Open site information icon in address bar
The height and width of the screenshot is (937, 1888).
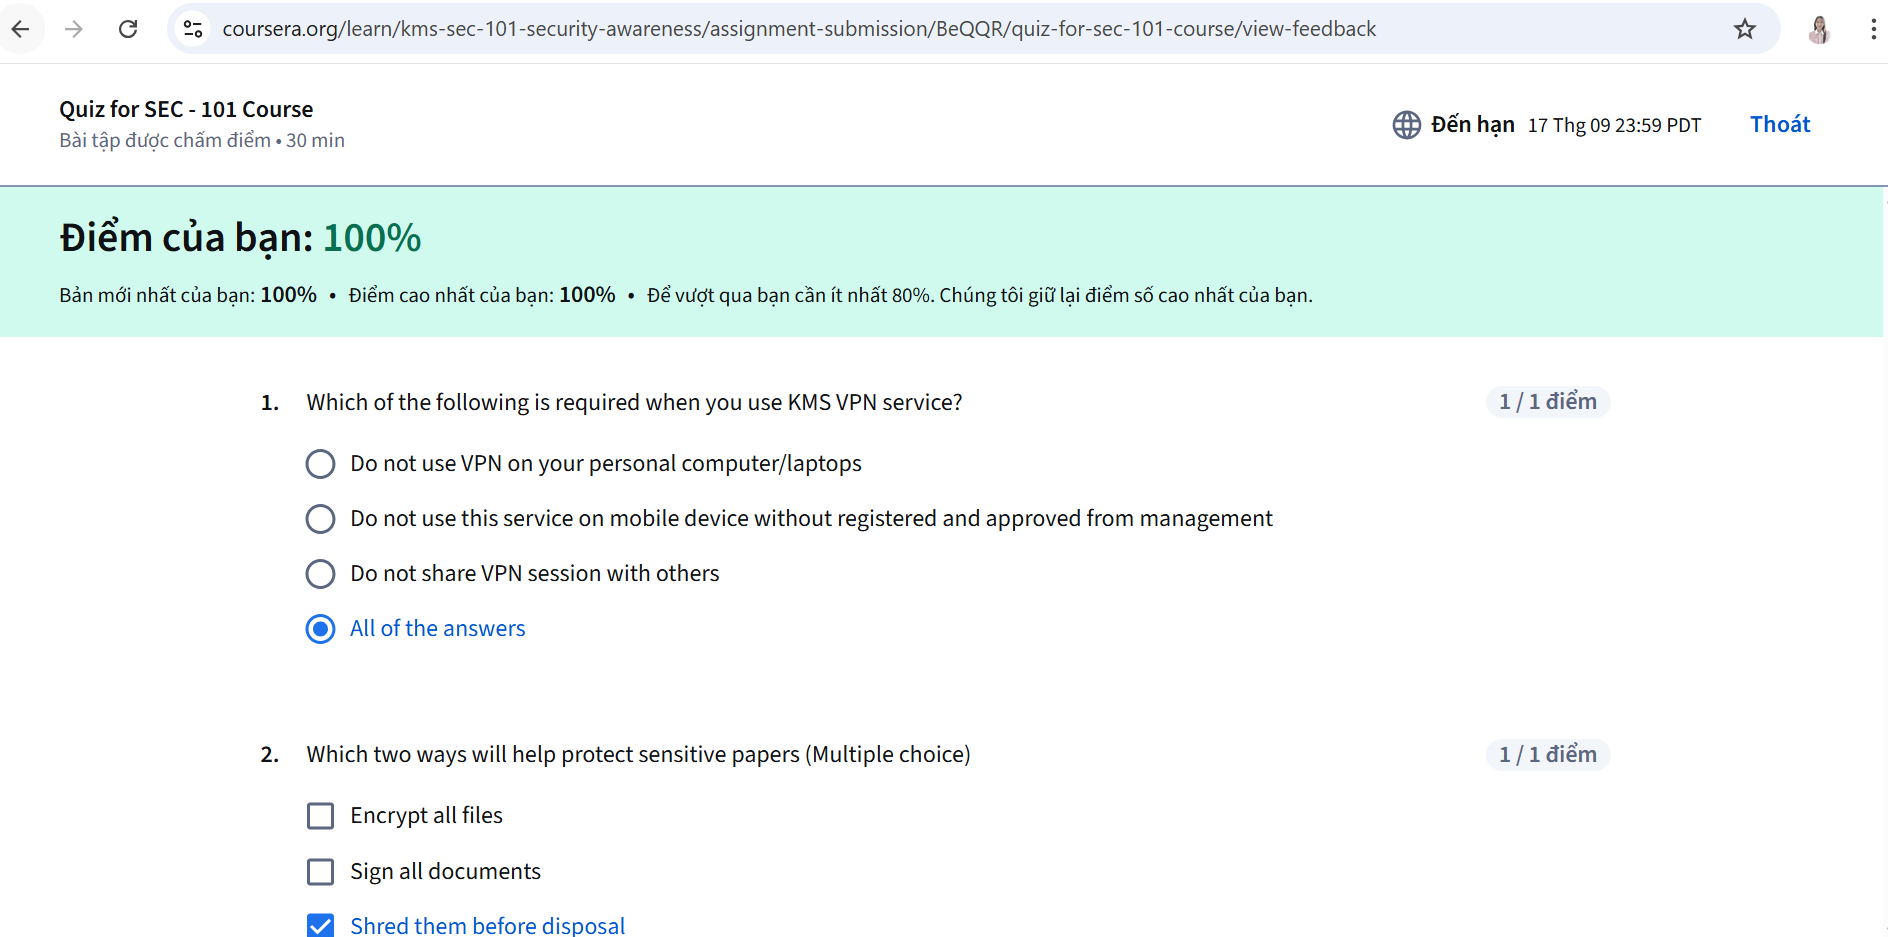click(x=193, y=29)
